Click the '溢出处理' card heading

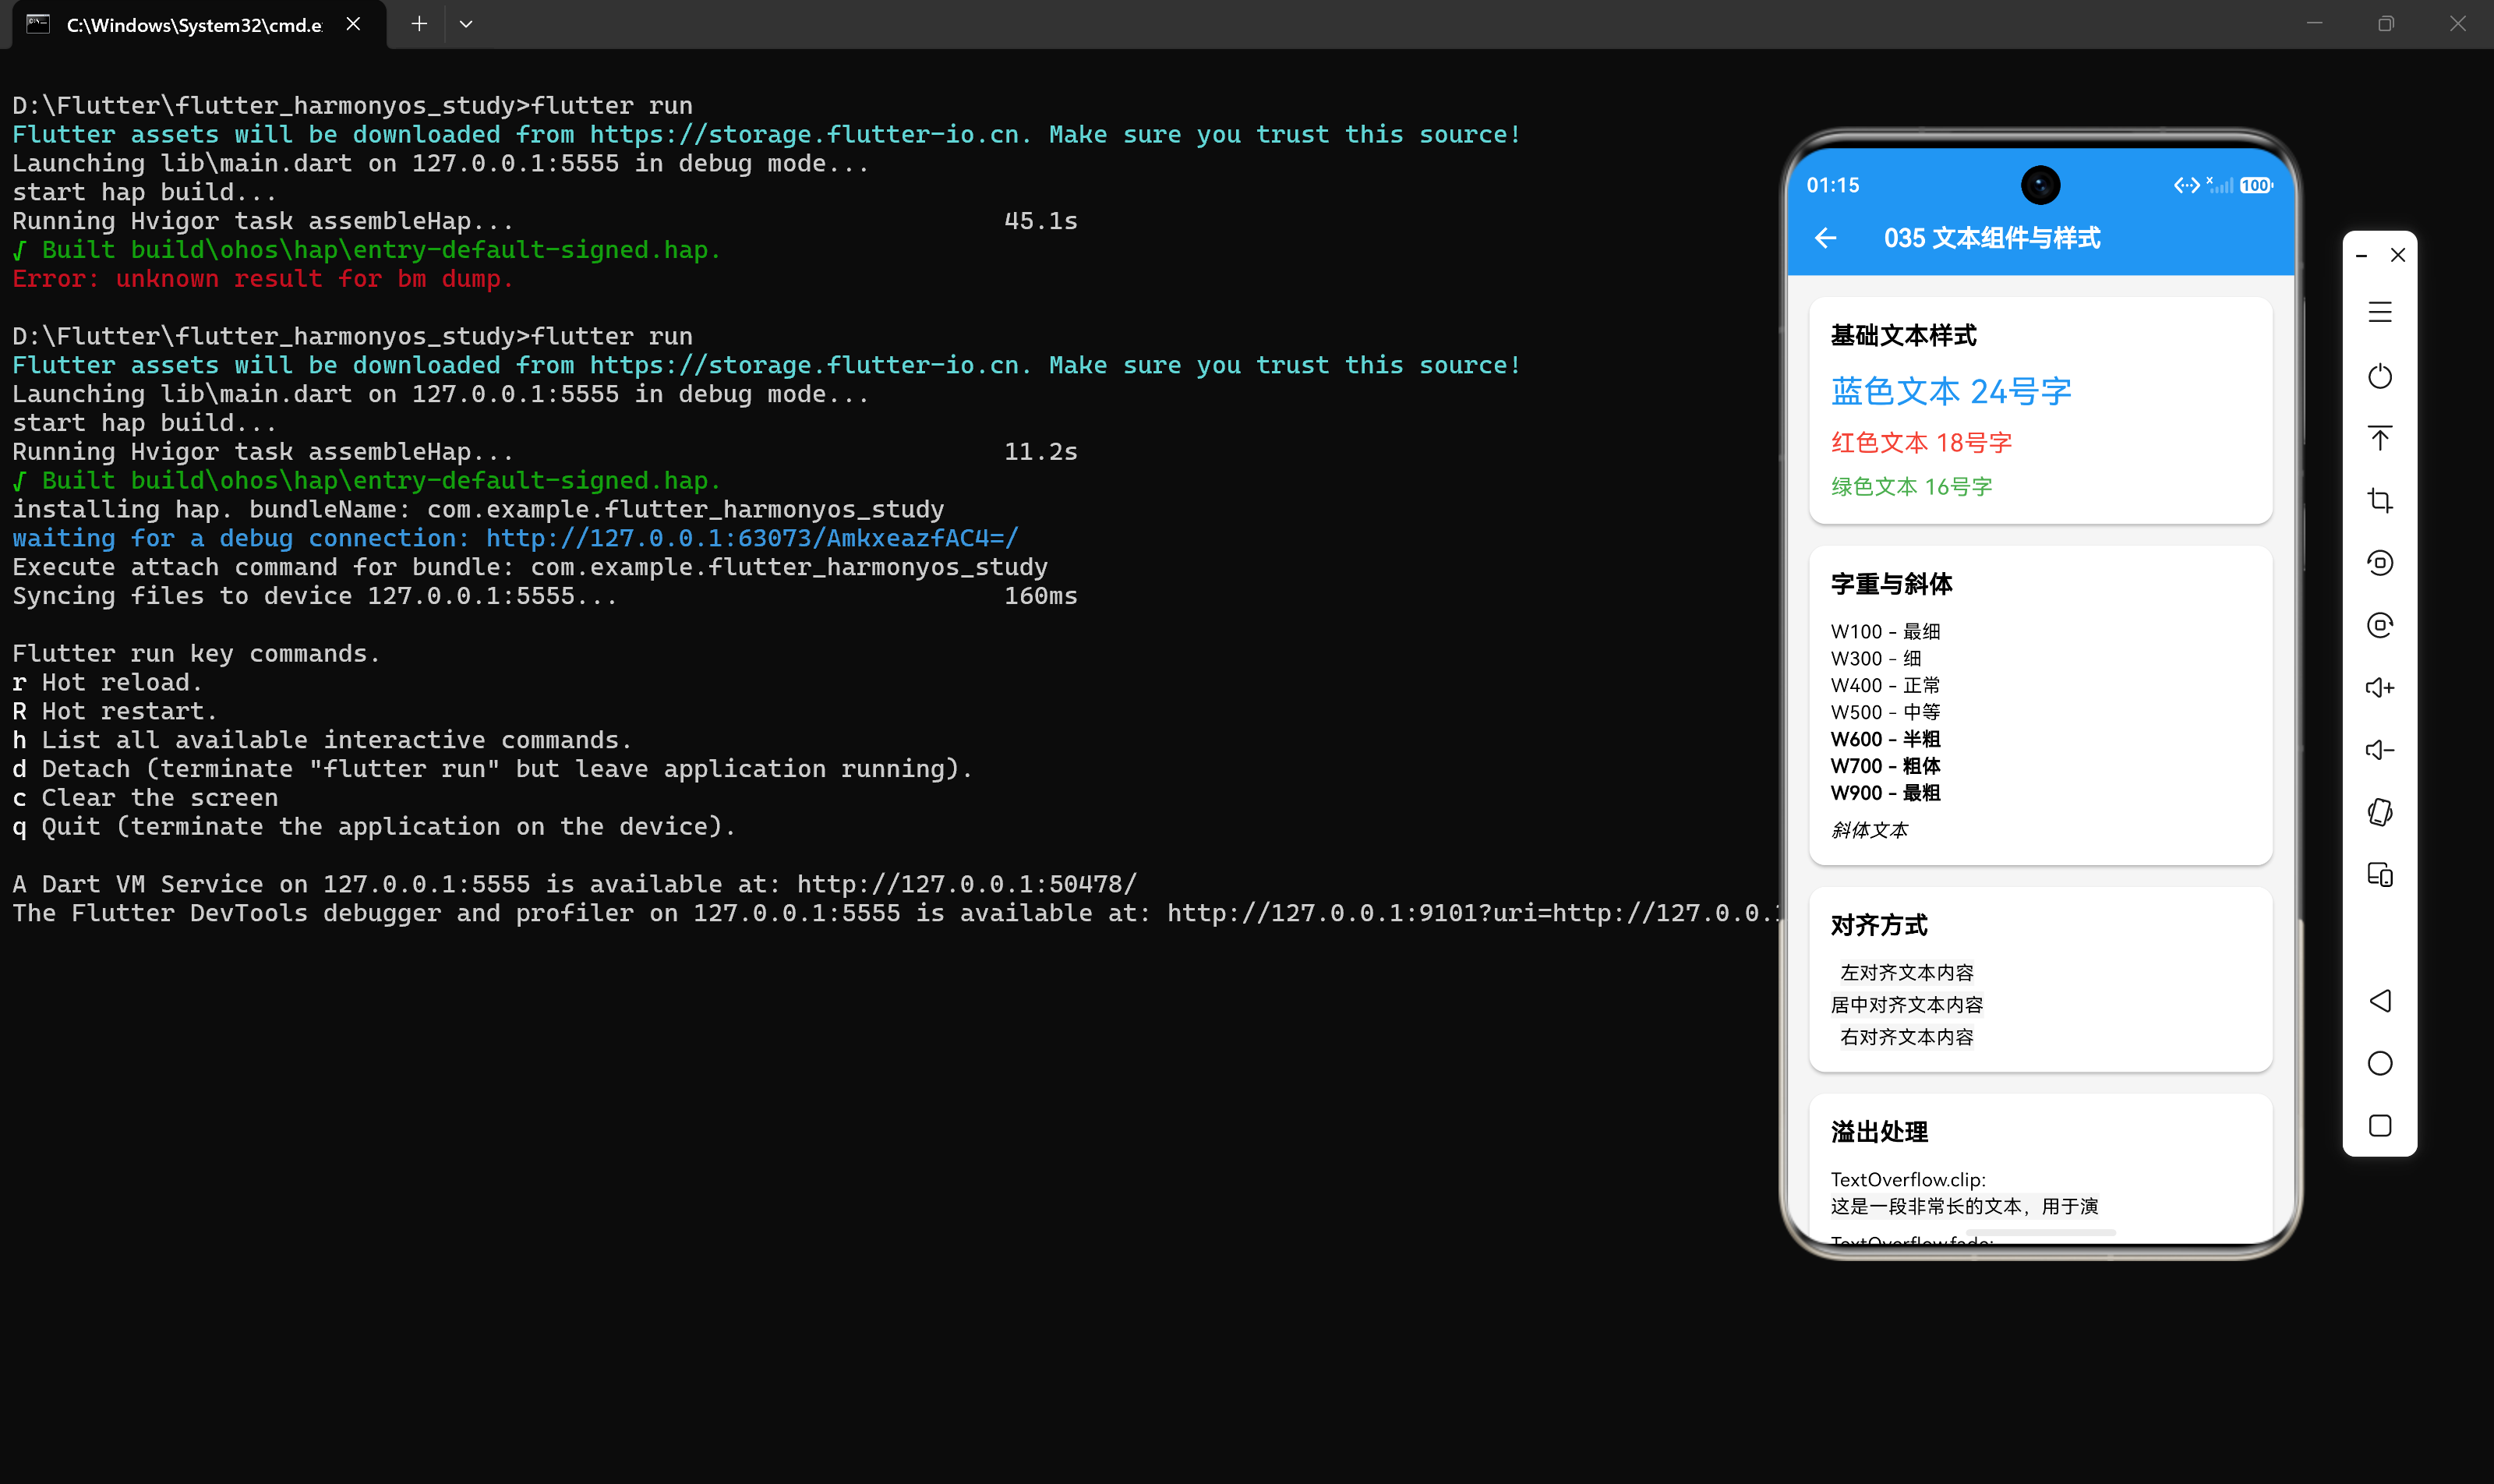tap(1879, 1133)
